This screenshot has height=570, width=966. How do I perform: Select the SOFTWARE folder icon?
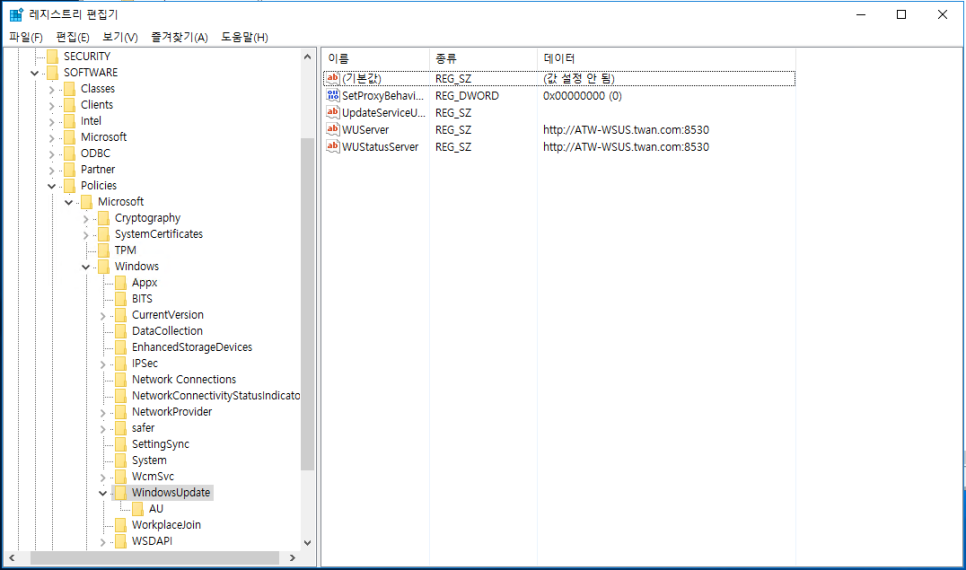coord(53,72)
